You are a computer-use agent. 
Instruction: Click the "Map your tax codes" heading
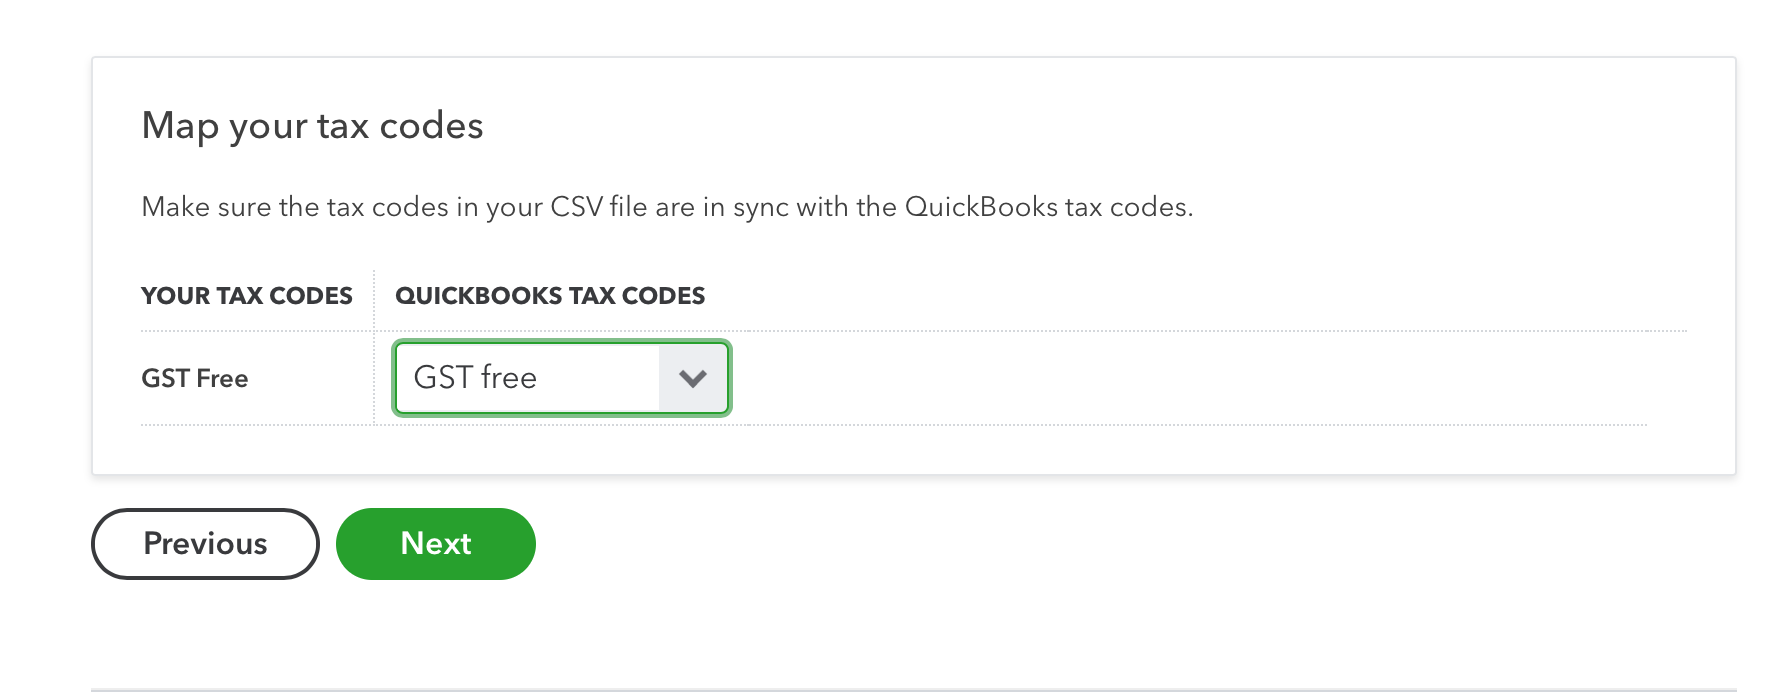tap(312, 126)
